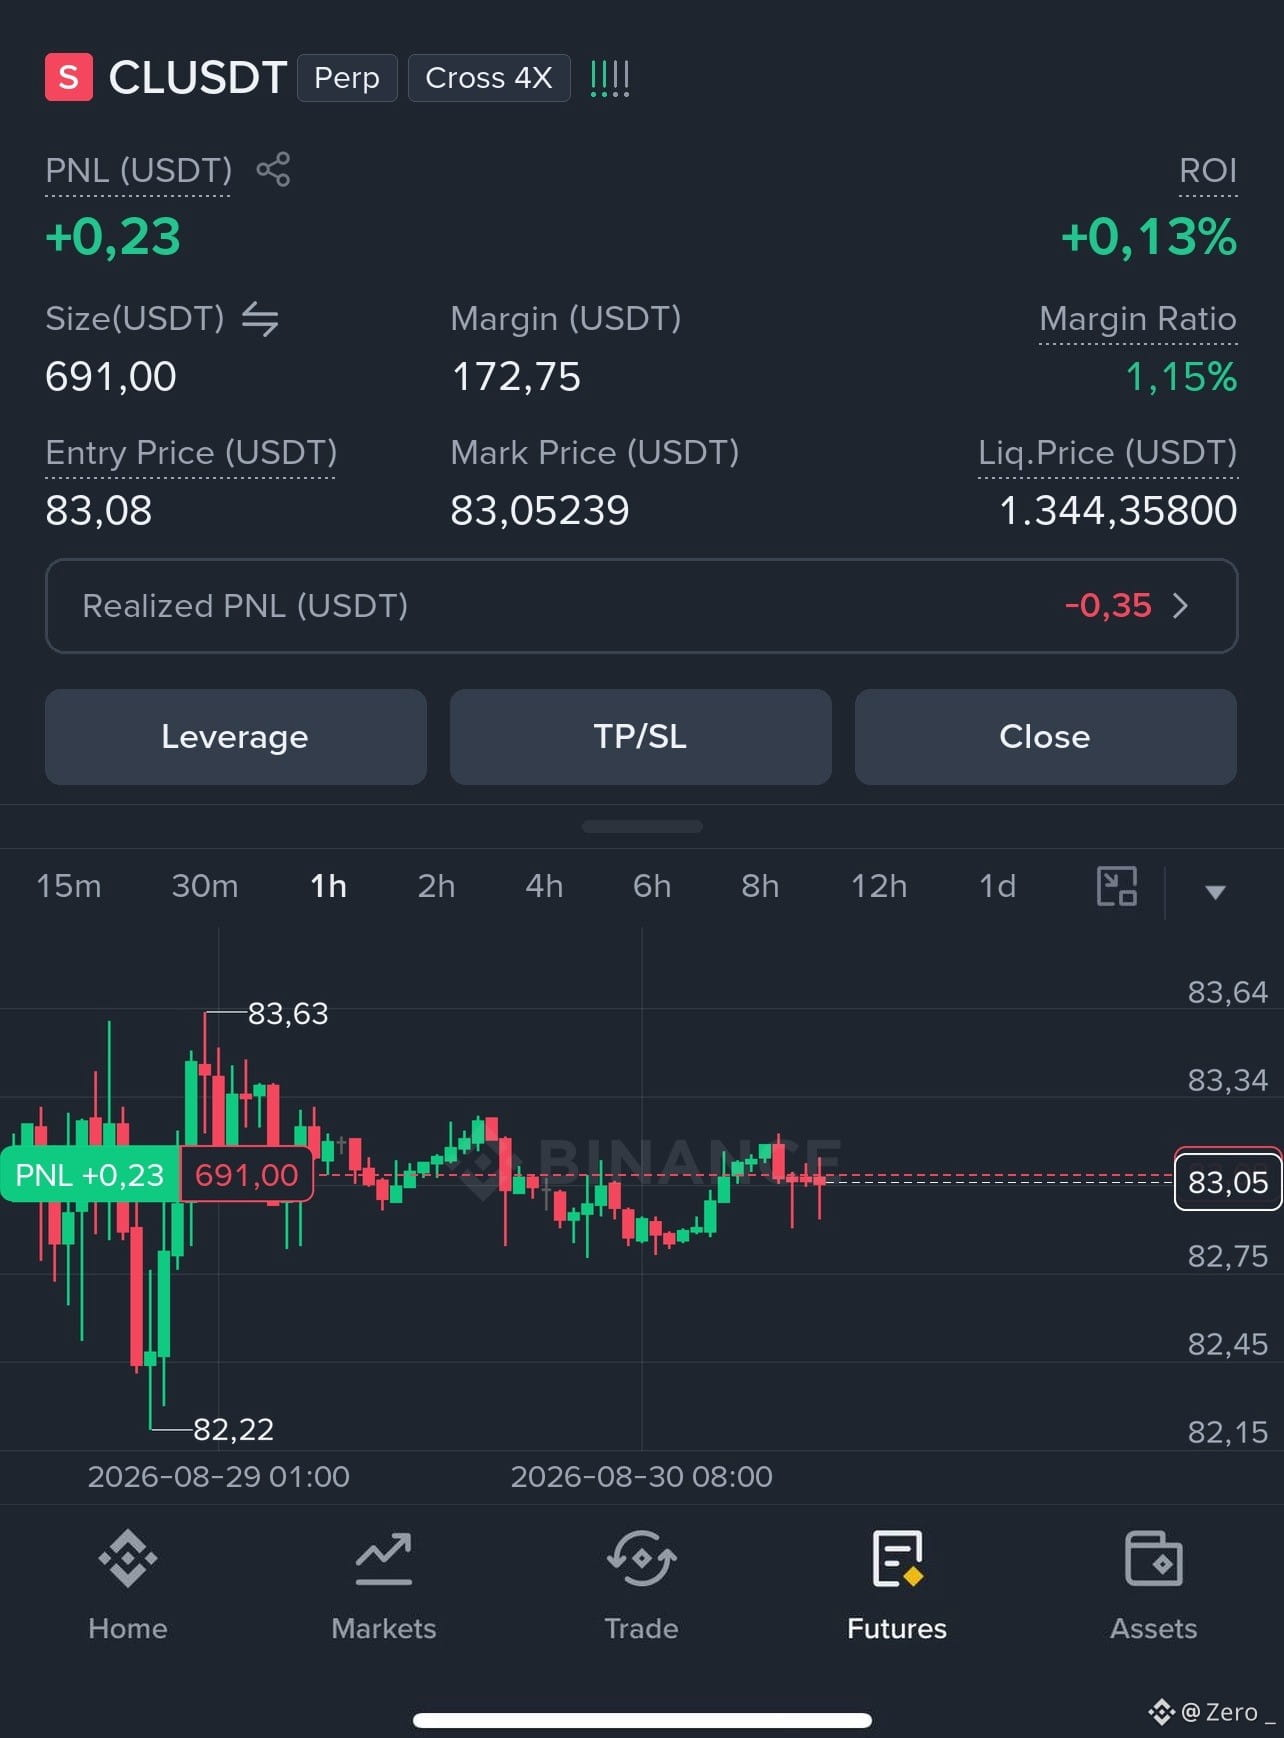
Task: Select the 1d chart interval
Action: (x=997, y=886)
